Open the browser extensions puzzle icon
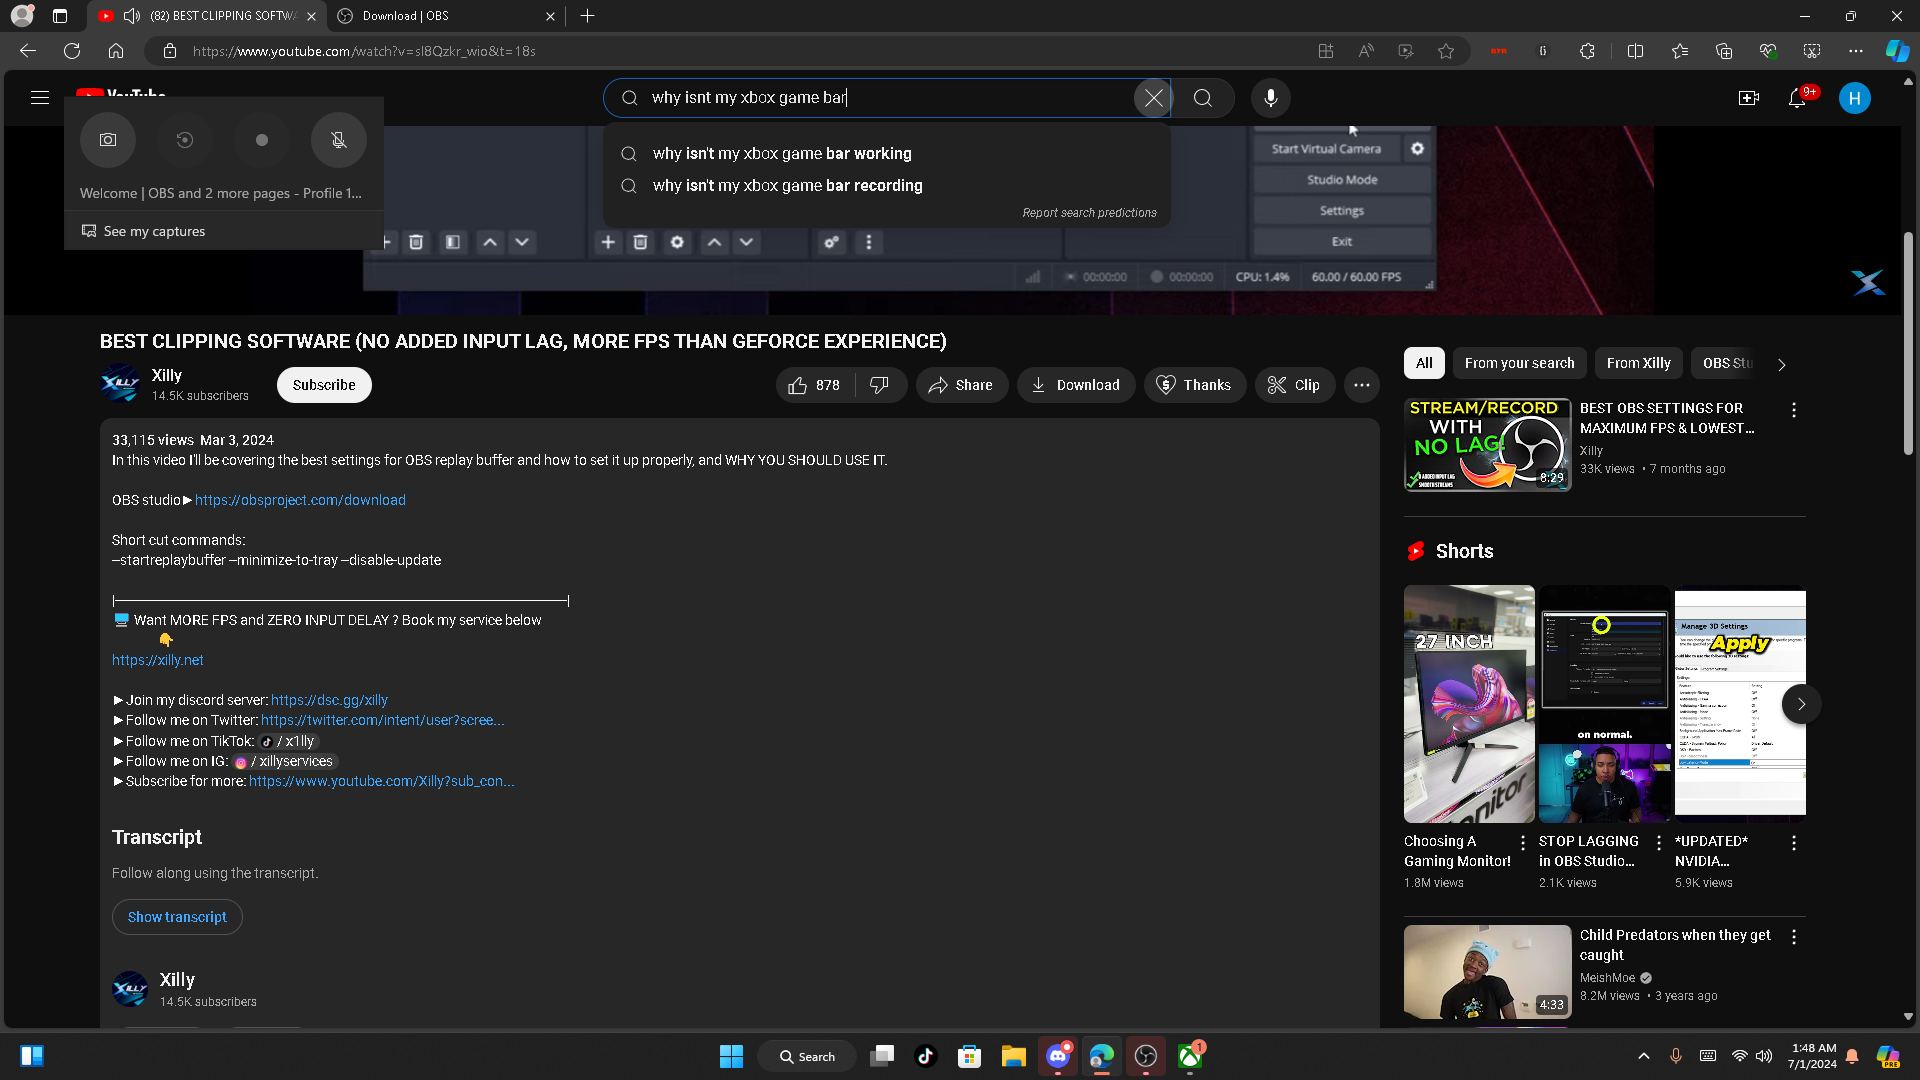 point(1587,51)
